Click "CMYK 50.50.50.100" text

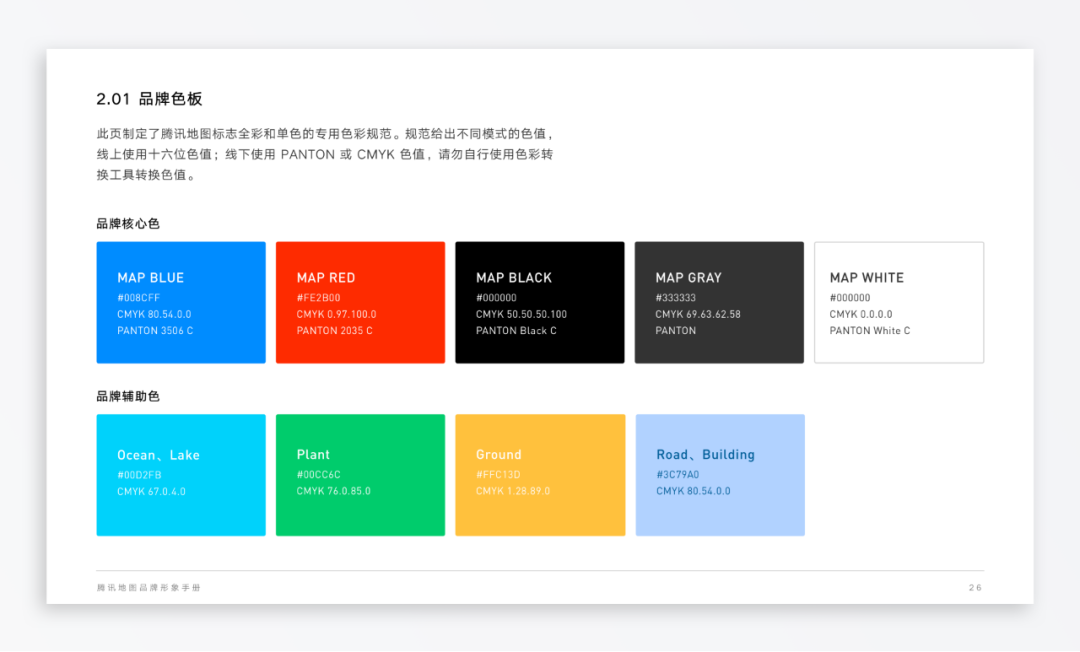pyautogui.click(x=521, y=315)
